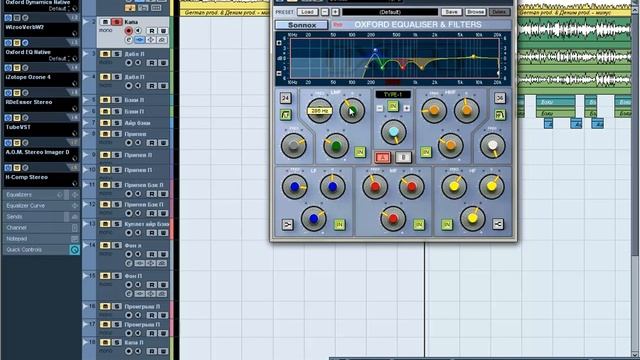Expand track 8 Припев arrow
This screenshot has height=360, width=640.
pos(86,134)
